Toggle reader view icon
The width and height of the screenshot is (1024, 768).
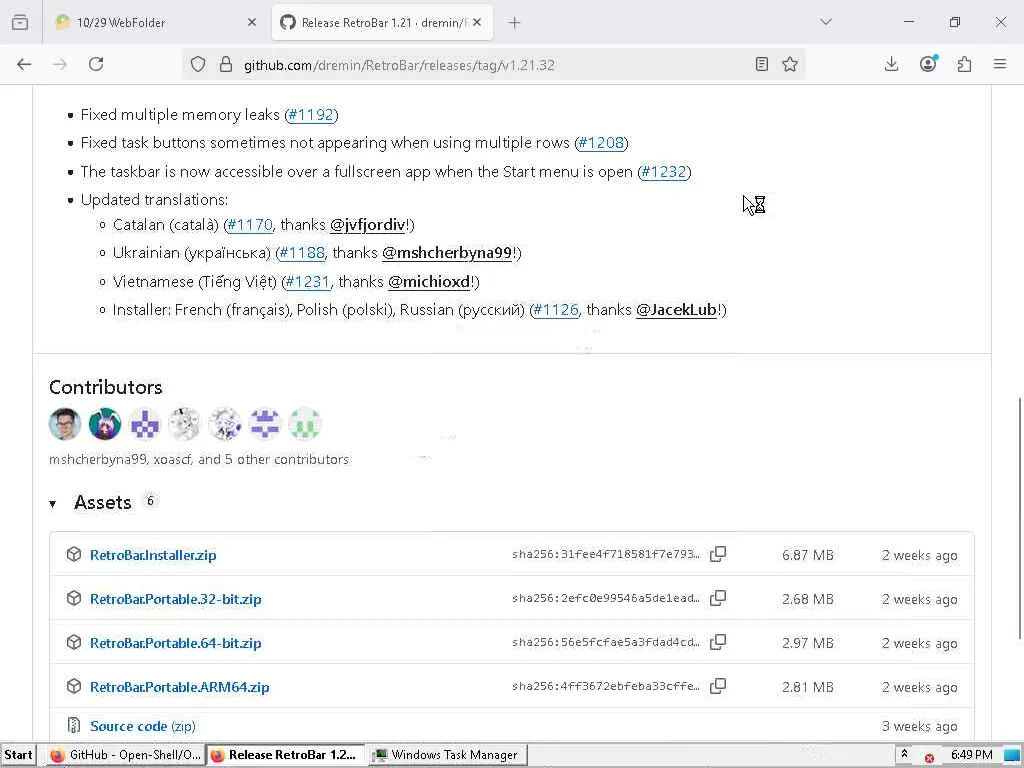[761, 64]
